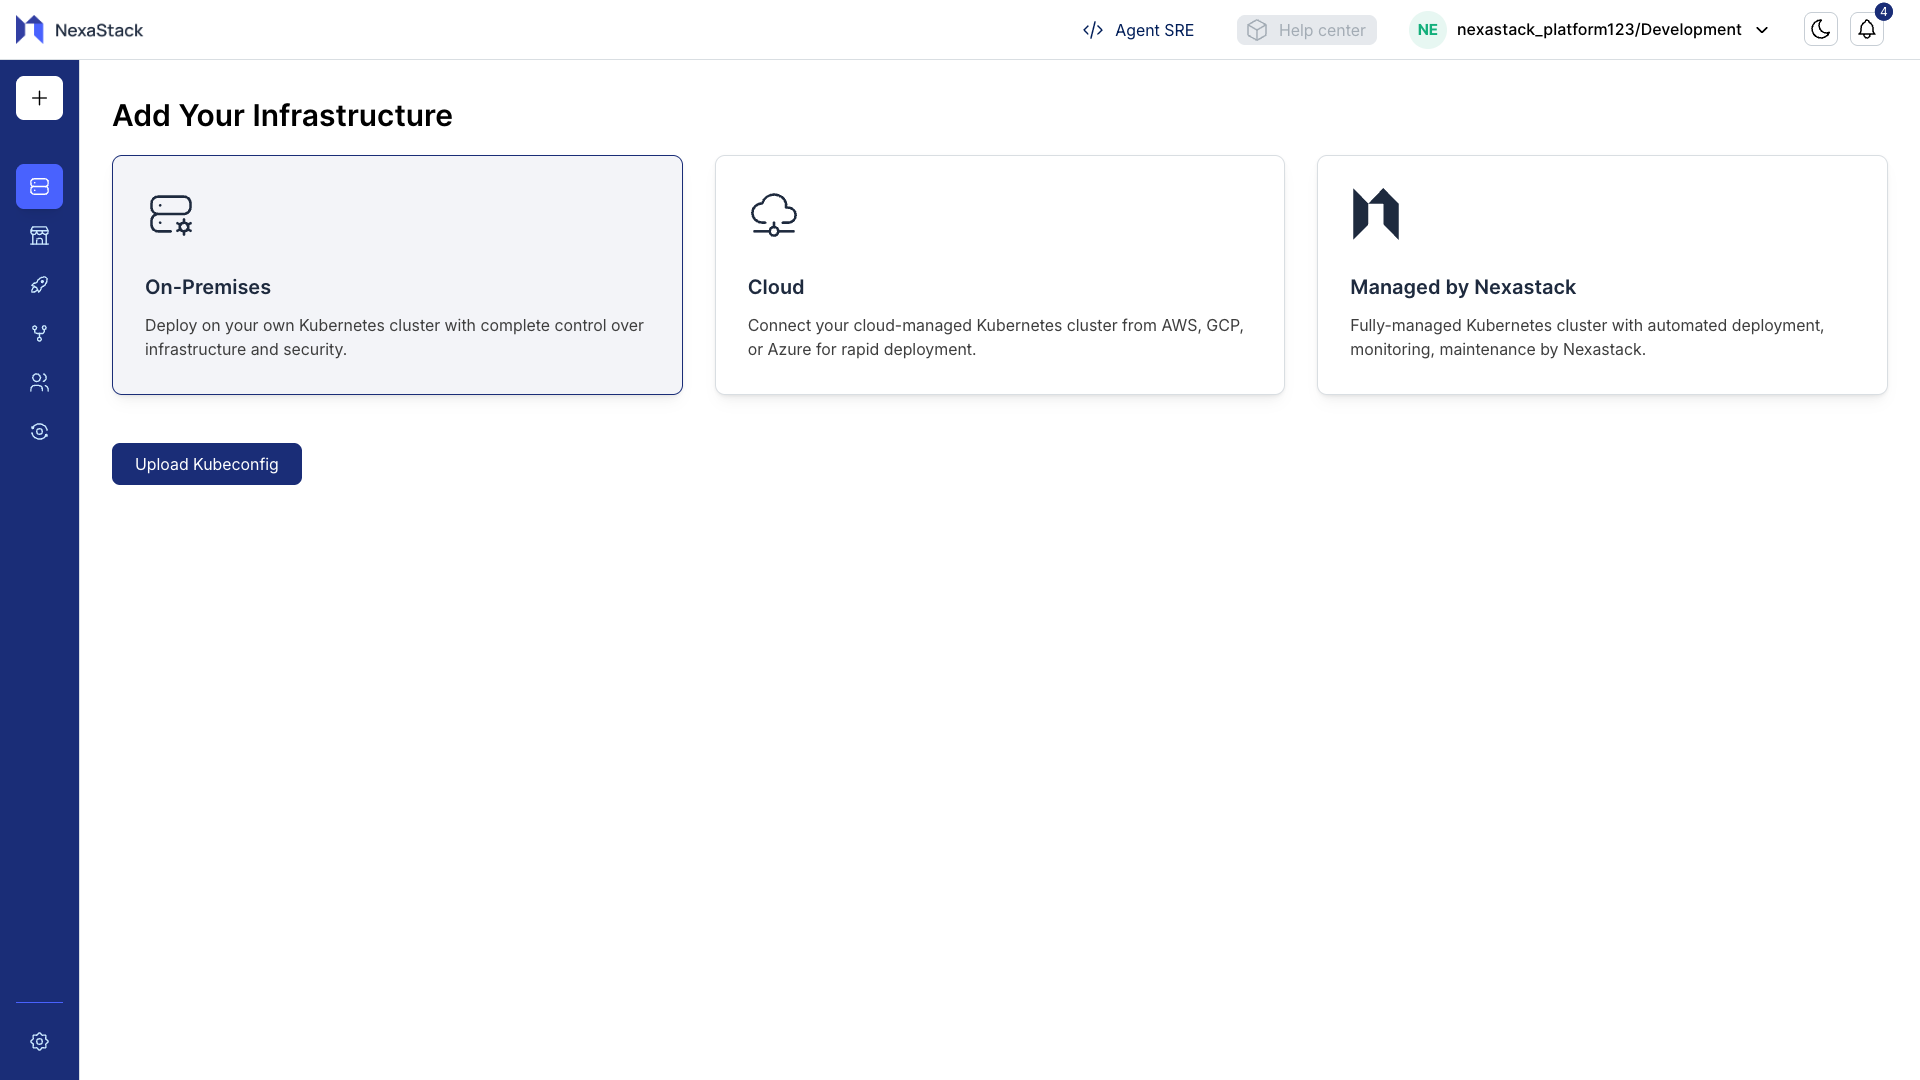This screenshot has height=1080, width=1920.
Task: Select the rocket launch icon in sidebar
Action: click(x=39, y=284)
